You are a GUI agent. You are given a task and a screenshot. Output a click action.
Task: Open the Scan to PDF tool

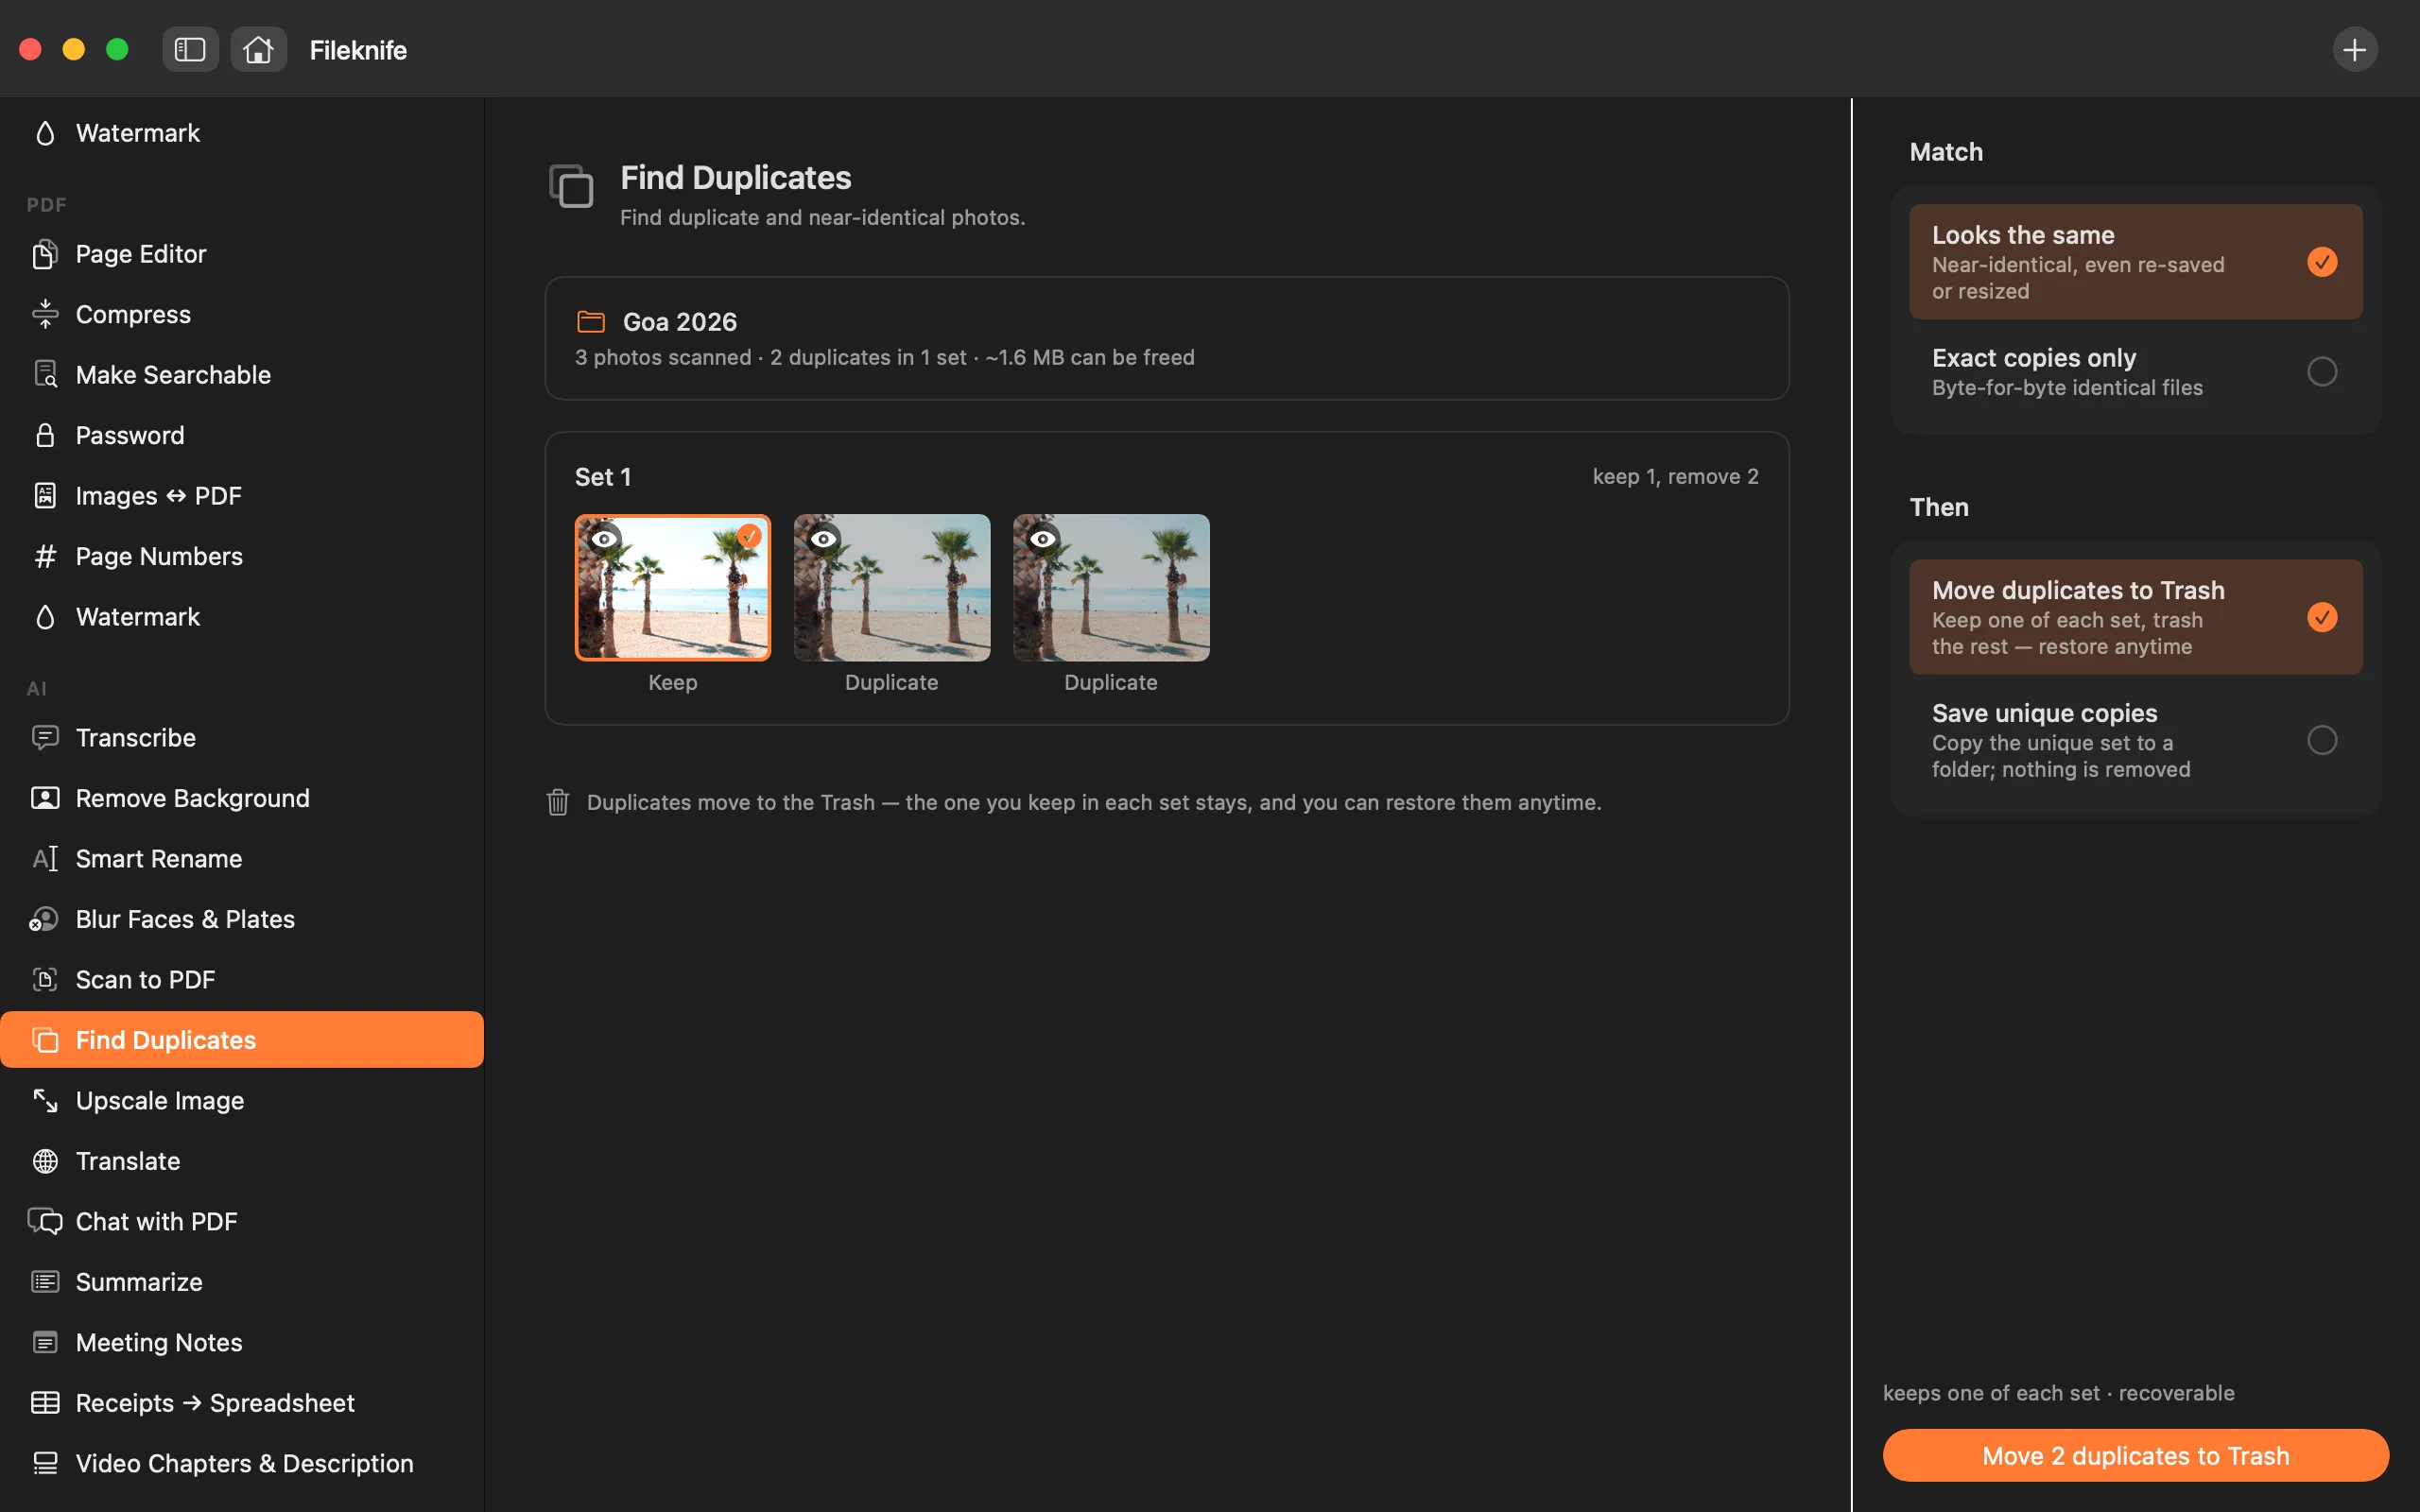[242, 980]
